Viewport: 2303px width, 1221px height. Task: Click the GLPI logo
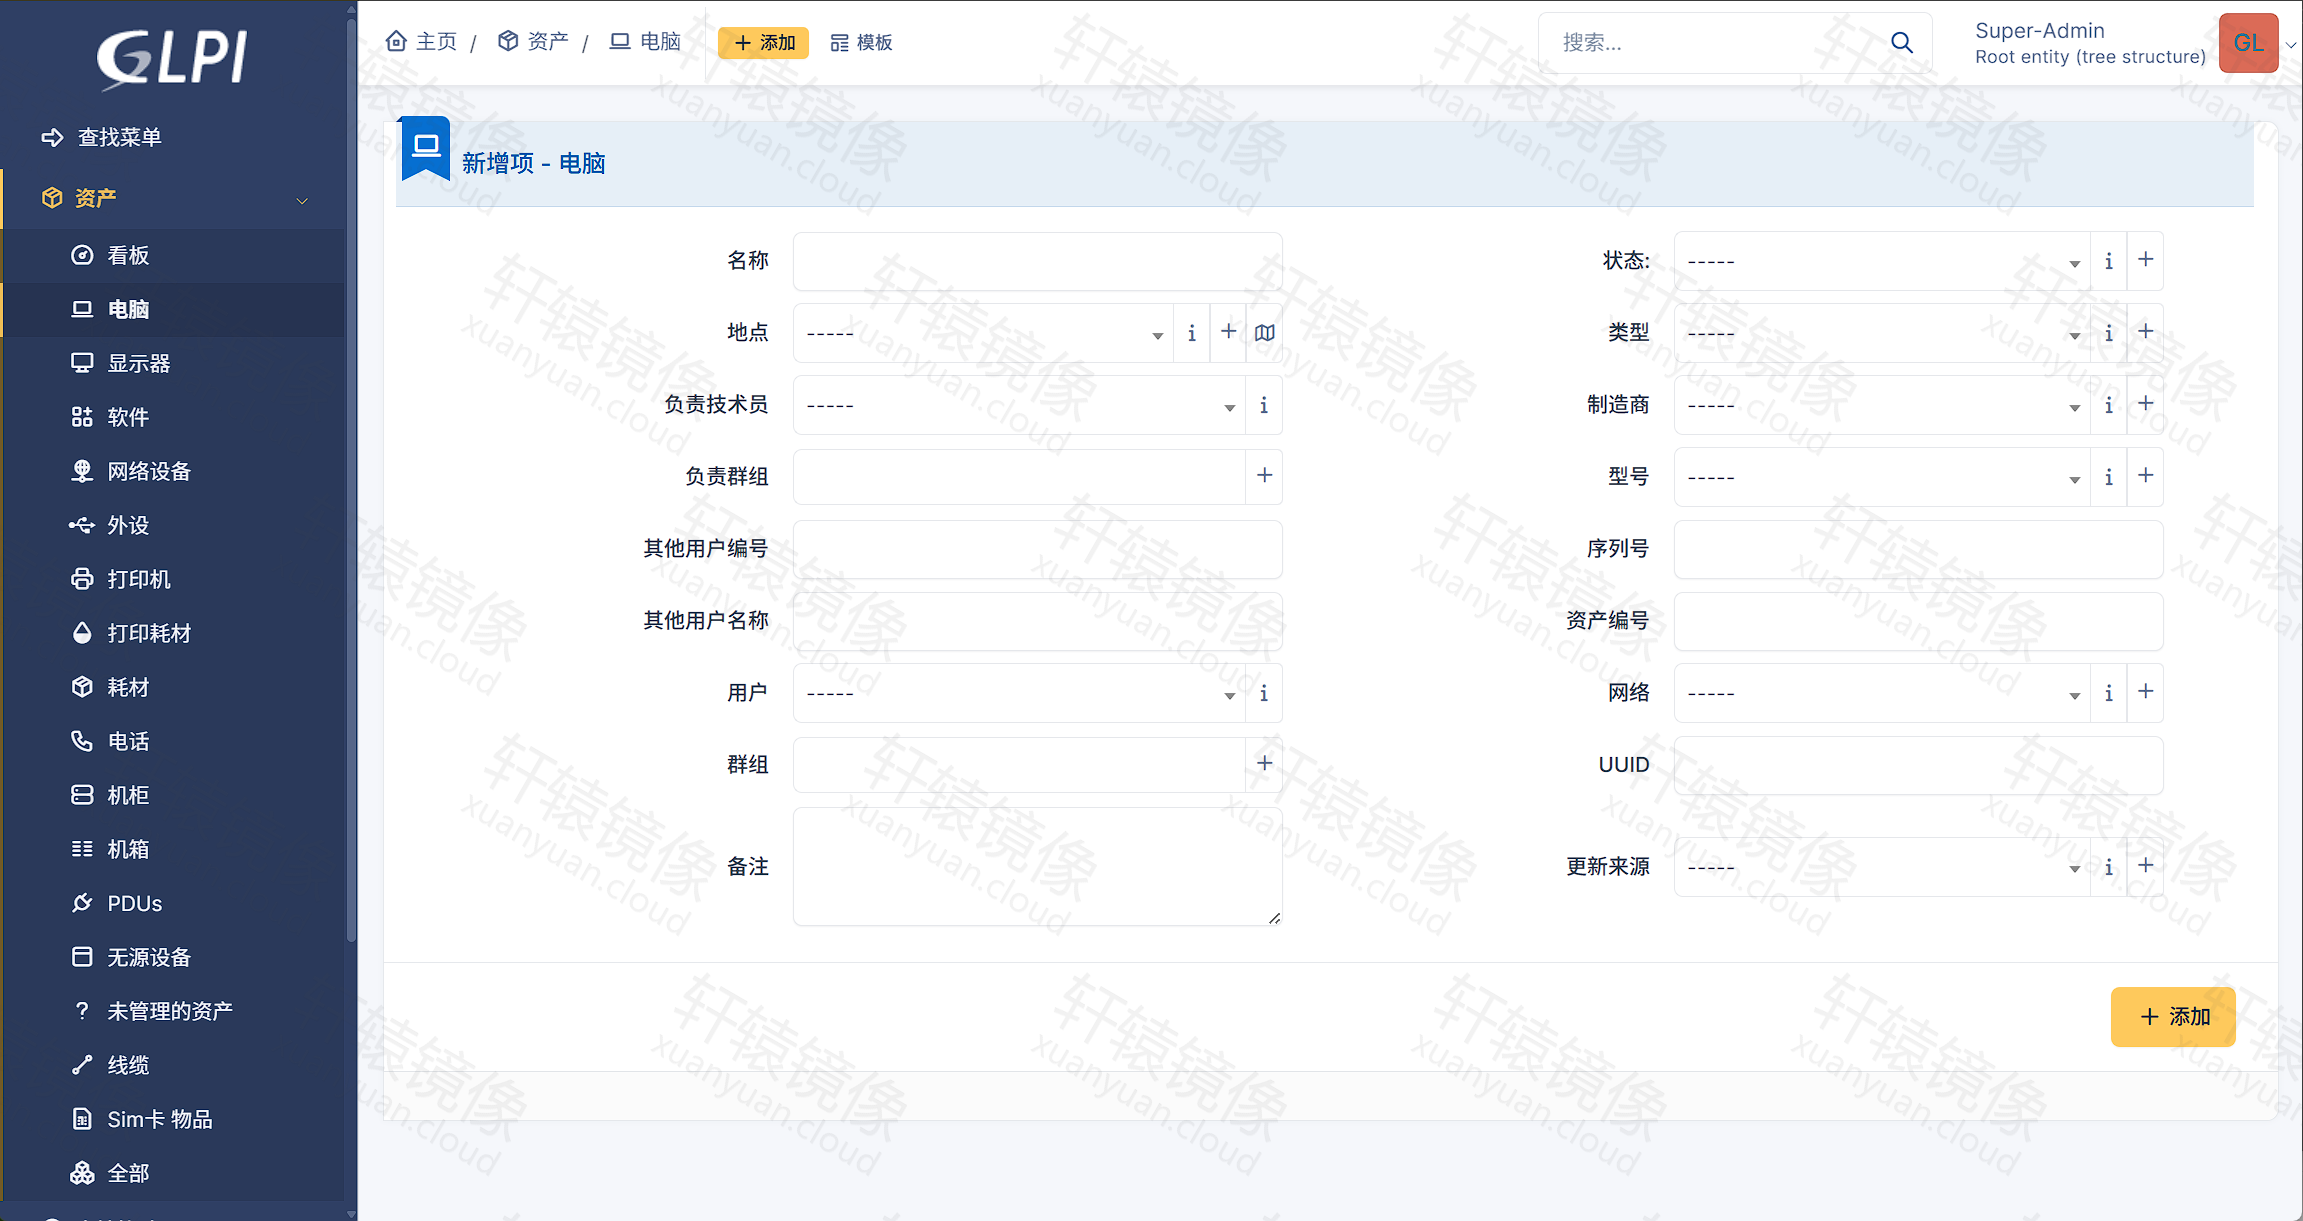[x=172, y=58]
